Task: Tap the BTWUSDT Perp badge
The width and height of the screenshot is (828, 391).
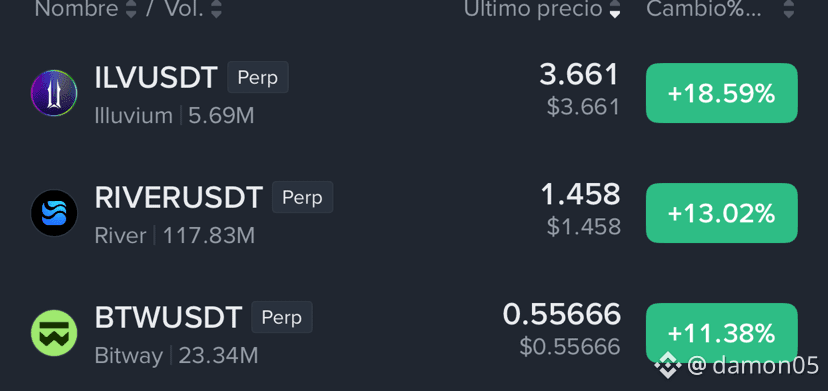Action: pos(282,317)
